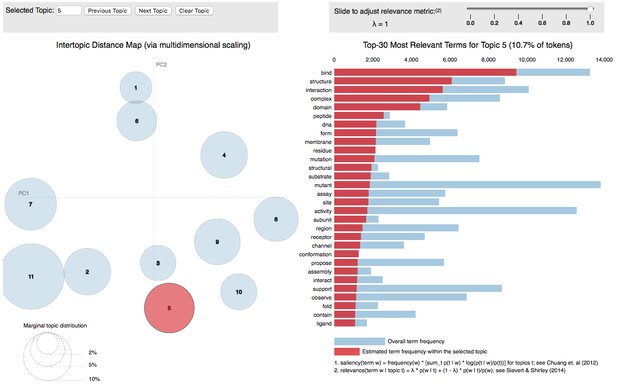Select topic circle 3 on the map

tap(158, 263)
